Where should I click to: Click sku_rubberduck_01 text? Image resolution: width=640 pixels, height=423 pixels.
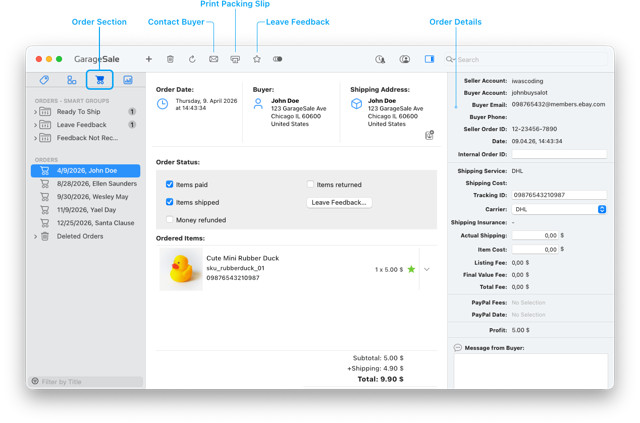pyautogui.click(x=236, y=268)
